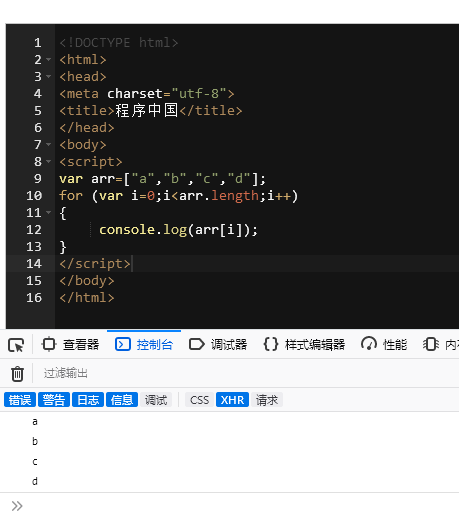Click the console icon beside 控制台
The width and height of the screenshot is (459, 529).
click(x=123, y=344)
